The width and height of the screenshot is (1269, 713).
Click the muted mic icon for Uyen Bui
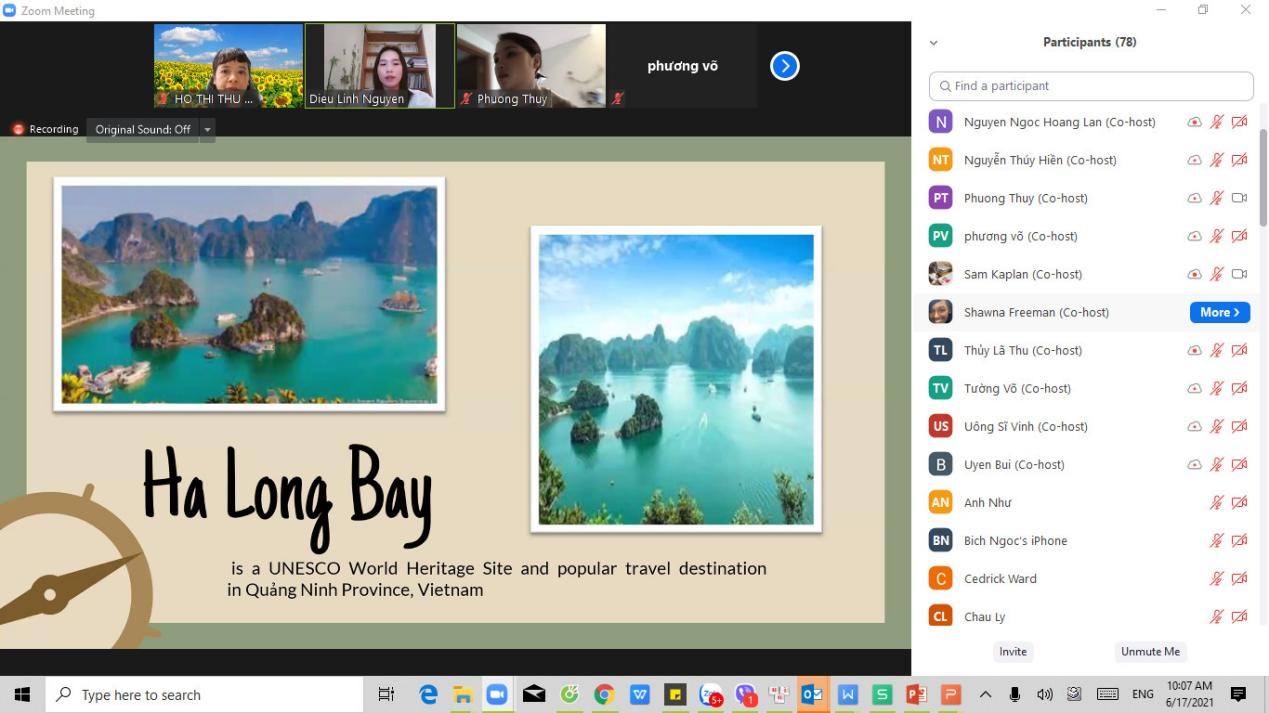[1217, 465]
